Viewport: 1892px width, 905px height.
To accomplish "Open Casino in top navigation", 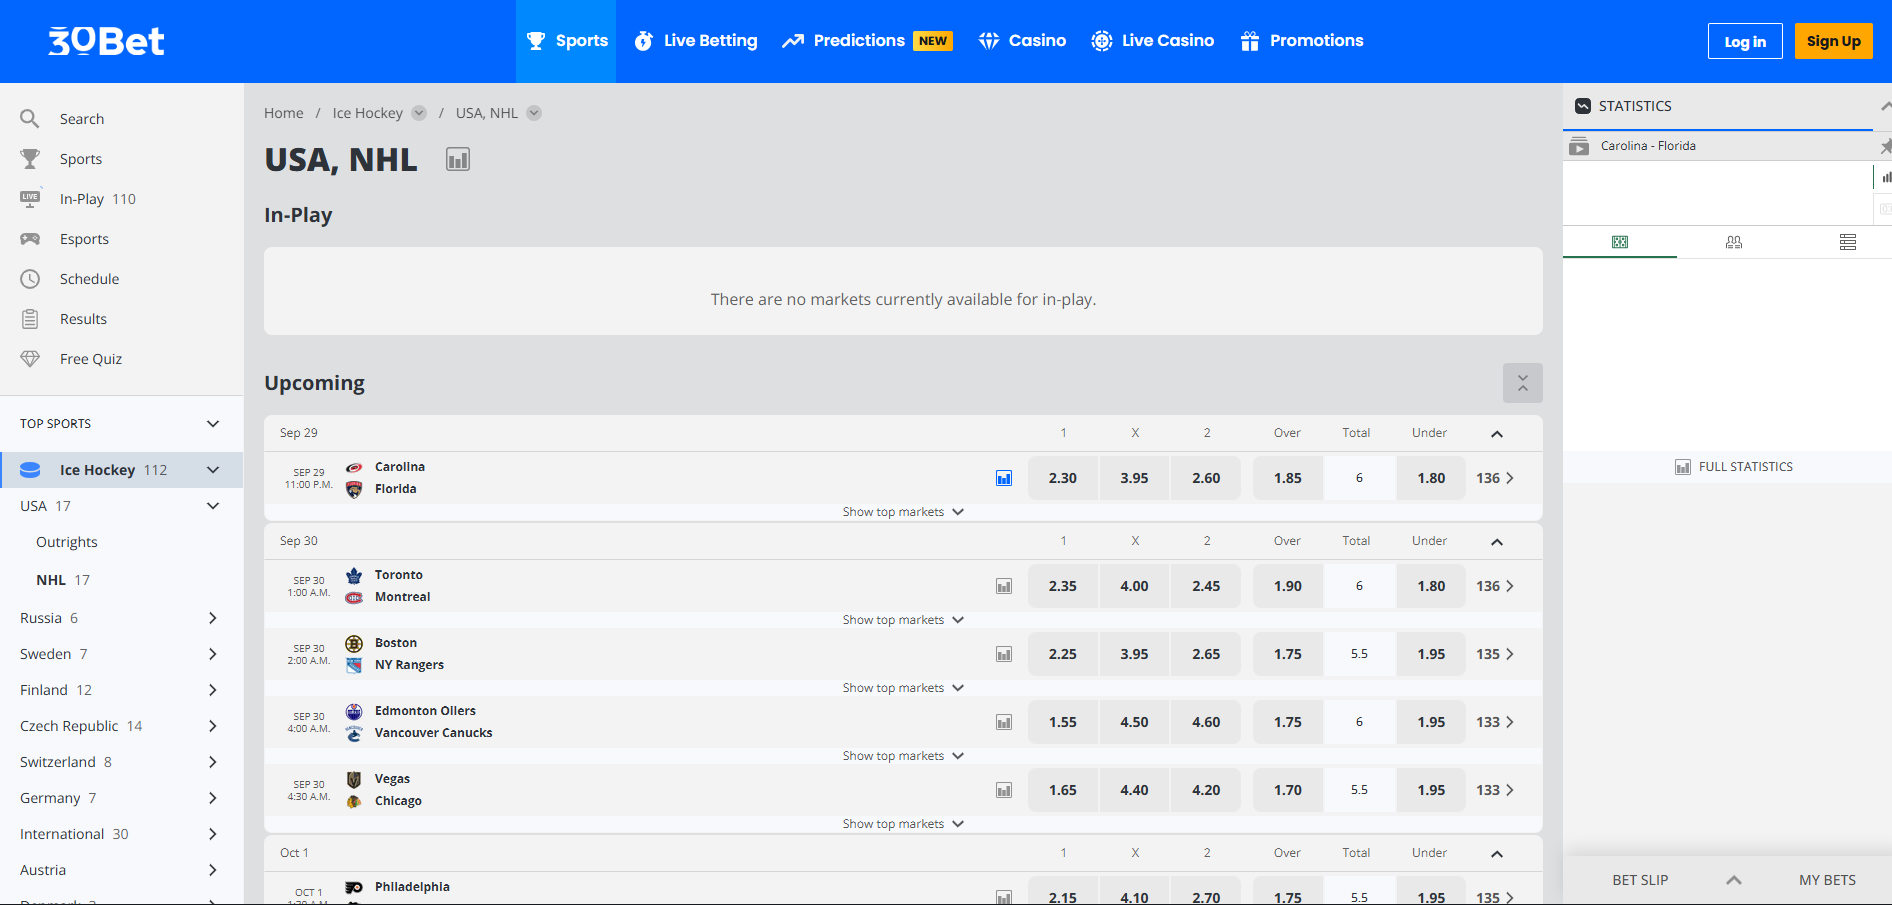I will pos(1022,41).
